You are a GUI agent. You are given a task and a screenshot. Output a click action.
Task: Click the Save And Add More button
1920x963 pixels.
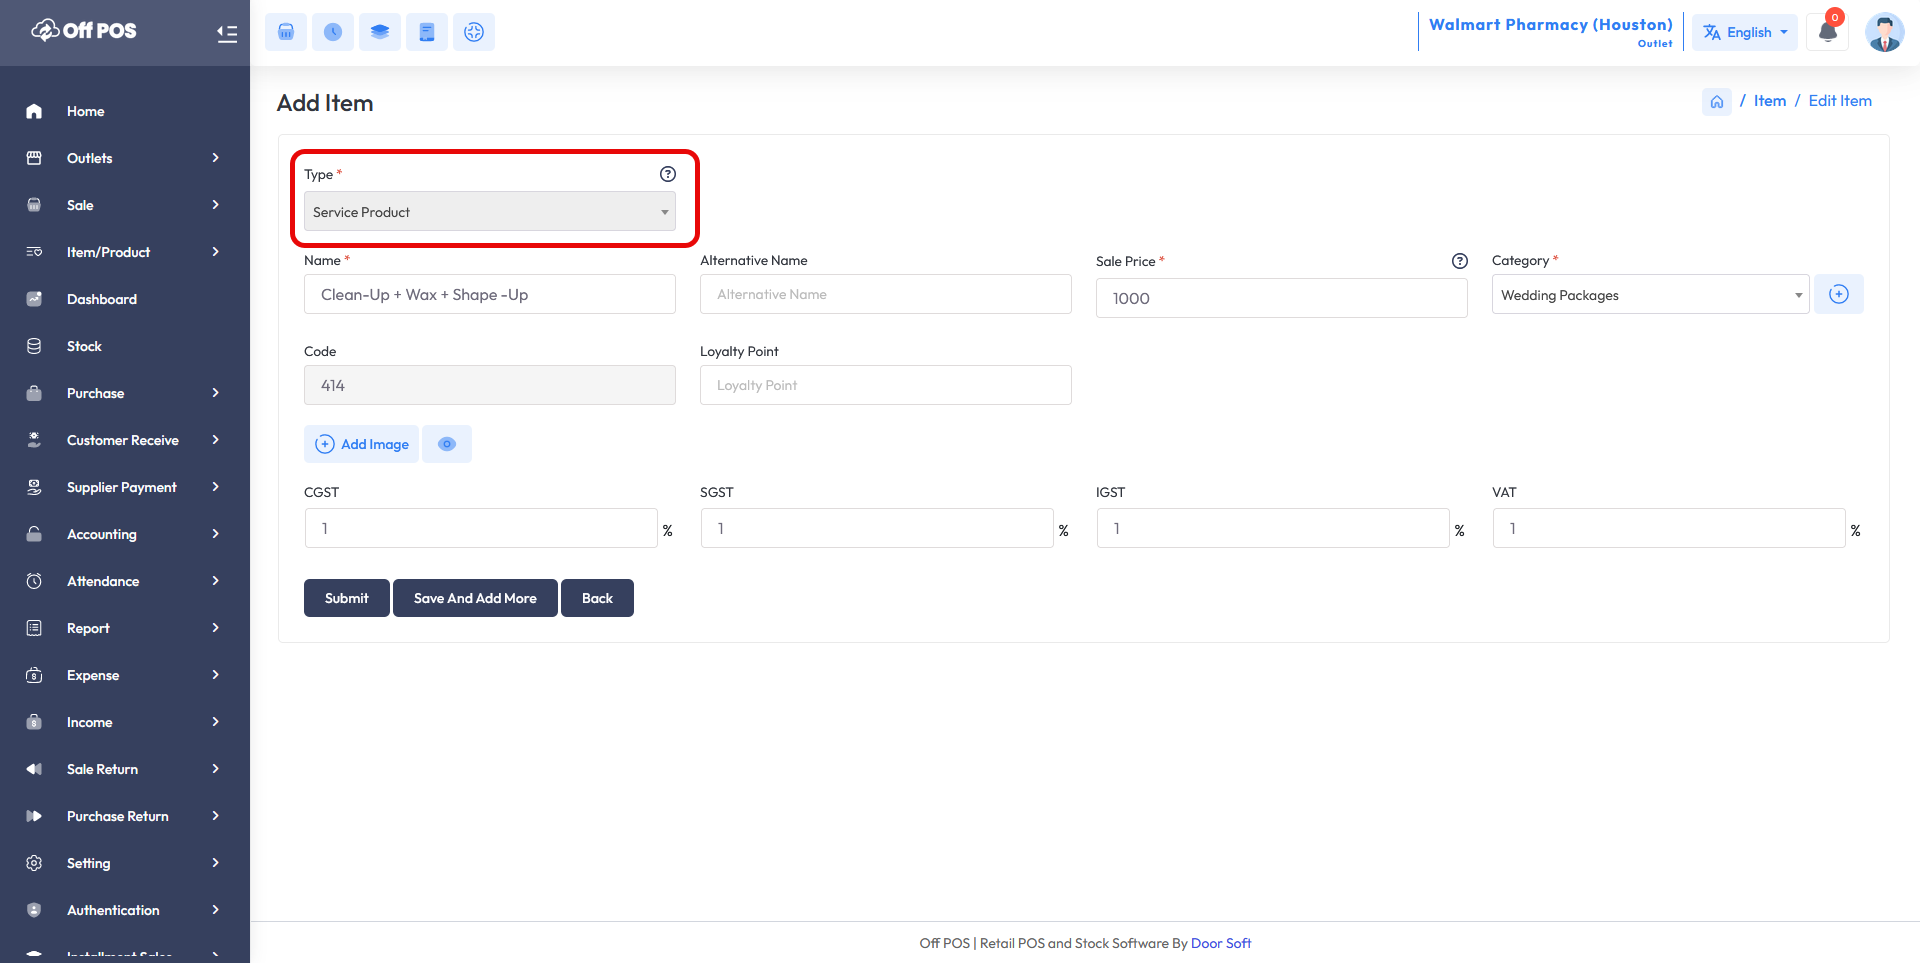coord(475,598)
